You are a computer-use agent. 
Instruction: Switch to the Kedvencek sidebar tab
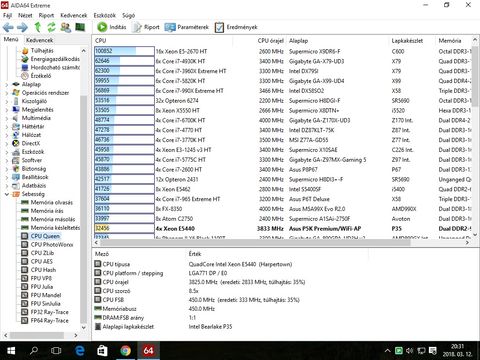click(39, 40)
